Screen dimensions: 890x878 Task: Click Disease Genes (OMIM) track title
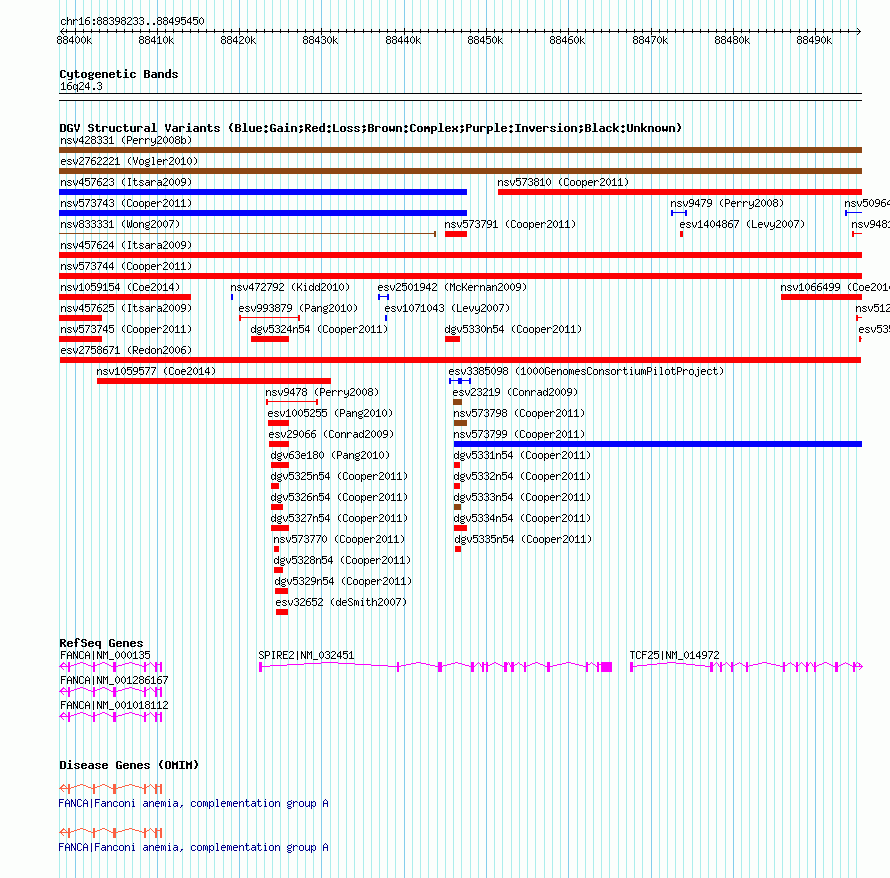pyautogui.click(x=129, y=765)
